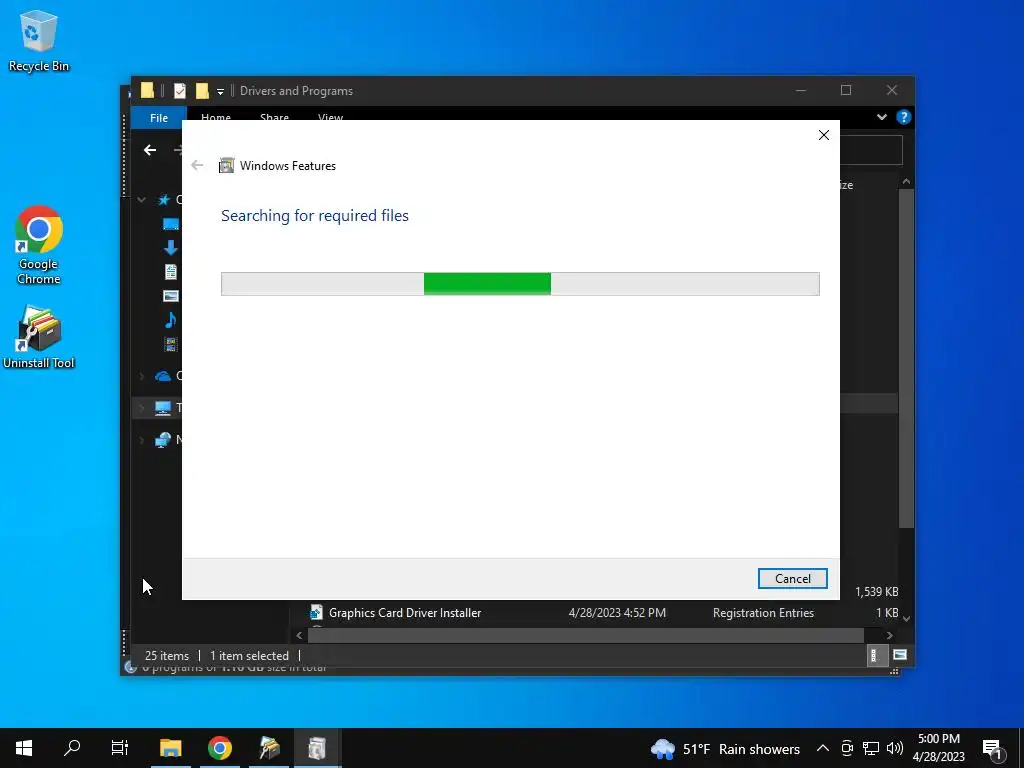Expand the OneDrive tree node

142,376
